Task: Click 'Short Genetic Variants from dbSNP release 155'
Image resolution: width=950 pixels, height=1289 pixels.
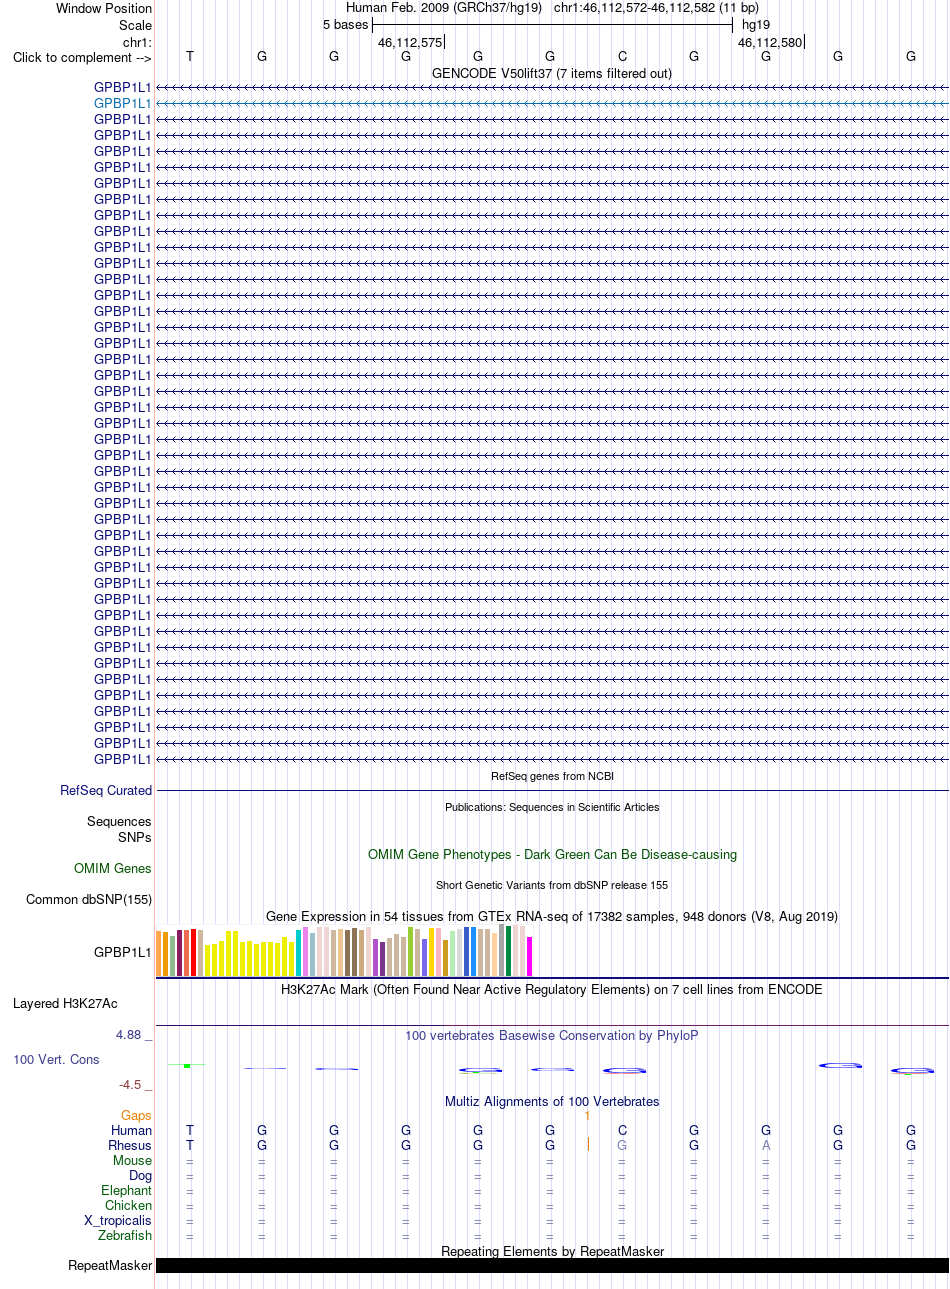Action: (552, 885)
